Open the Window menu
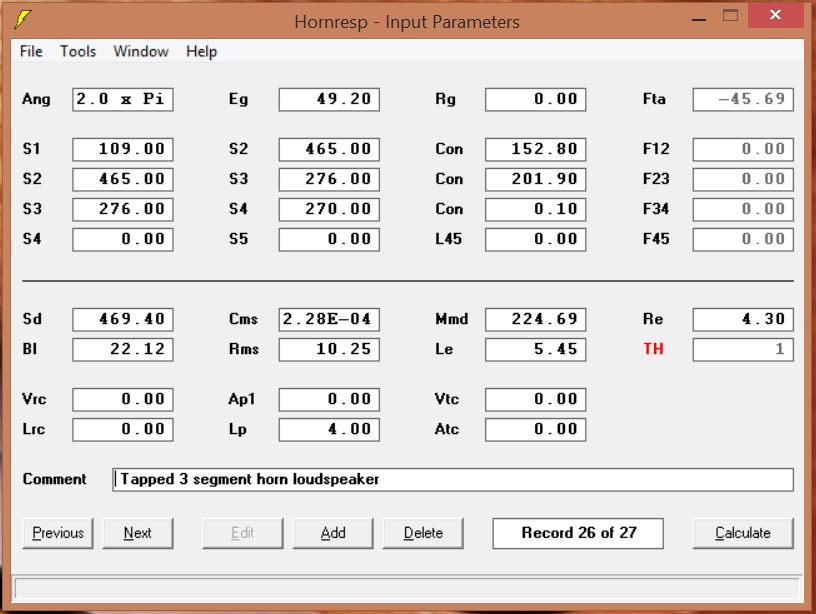This screenshot has height=614, width=816. [x=141, y=52]
